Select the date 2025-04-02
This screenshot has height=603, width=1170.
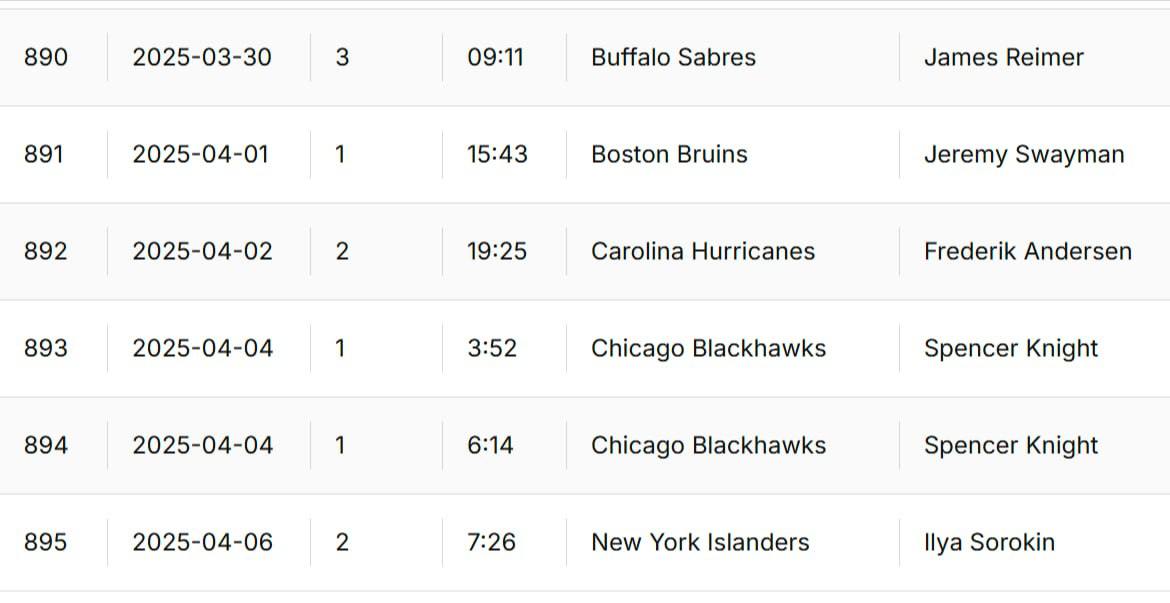[x=202, y=251]
